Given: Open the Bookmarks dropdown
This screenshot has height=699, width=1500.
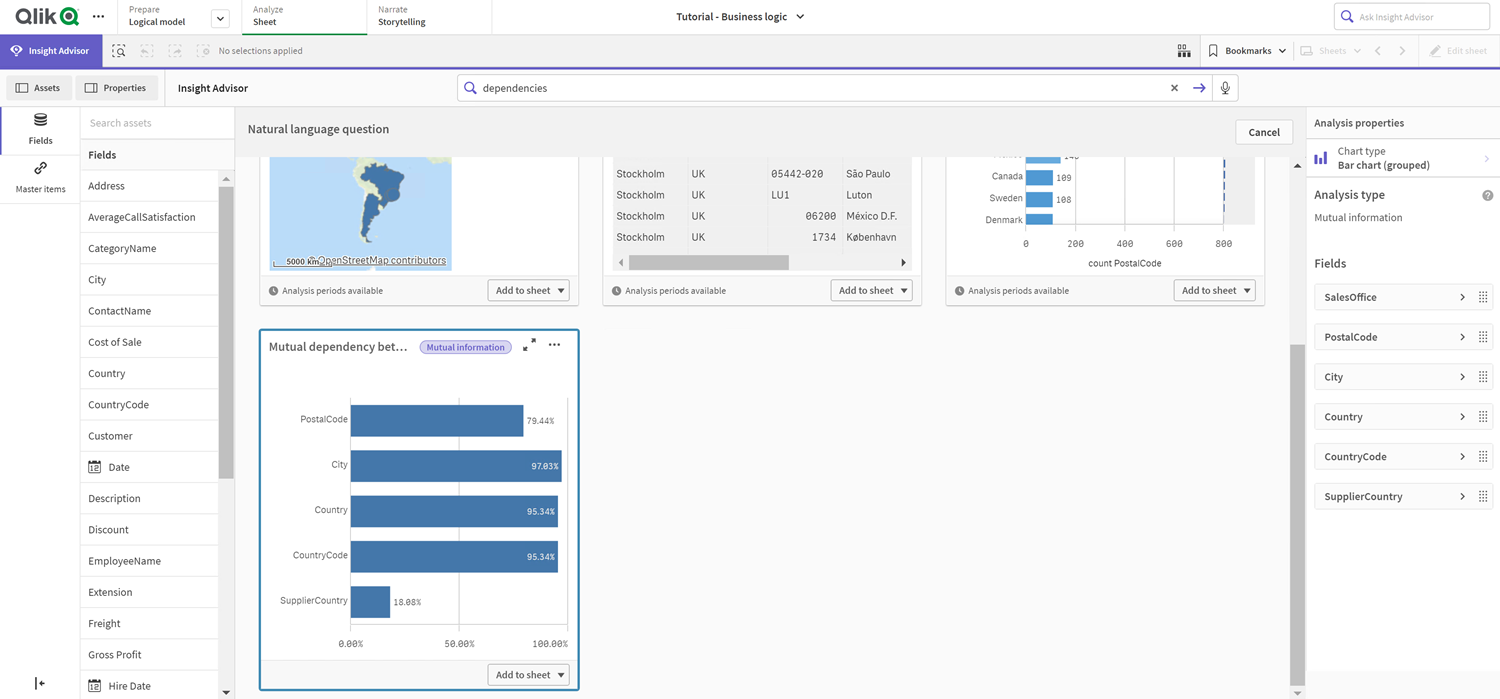Looking at the screenshot, I should [1246, 50].
